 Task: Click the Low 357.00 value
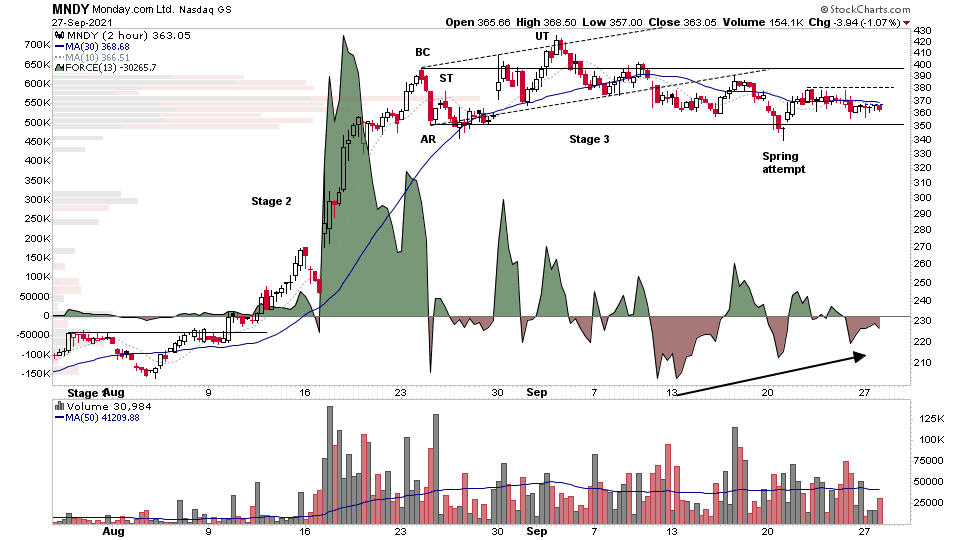click(x=612, y=23)
